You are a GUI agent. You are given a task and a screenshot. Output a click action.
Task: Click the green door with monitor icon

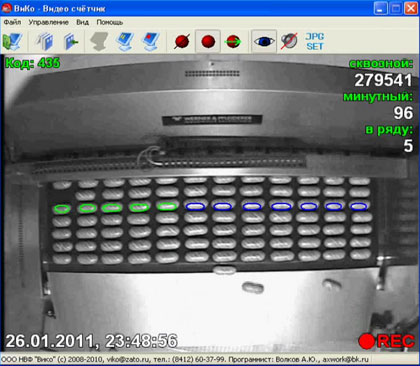(12, 41)
